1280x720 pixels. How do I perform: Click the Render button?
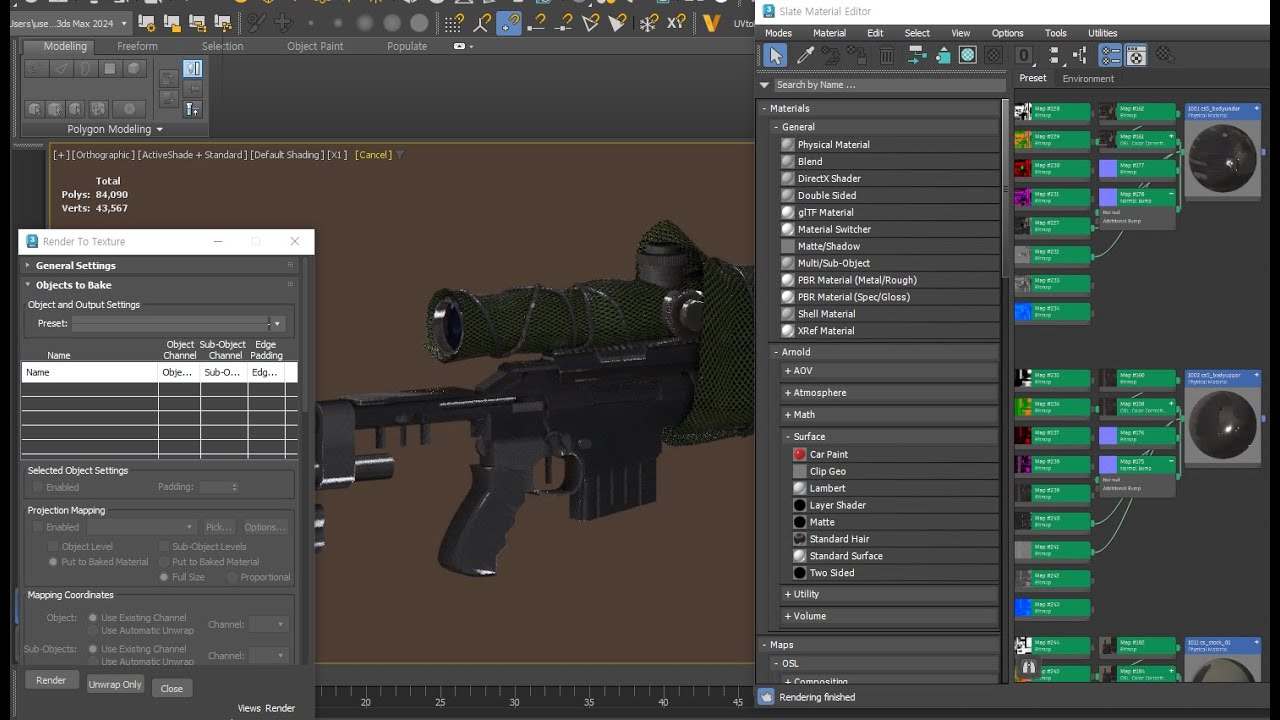pos(51,681)
